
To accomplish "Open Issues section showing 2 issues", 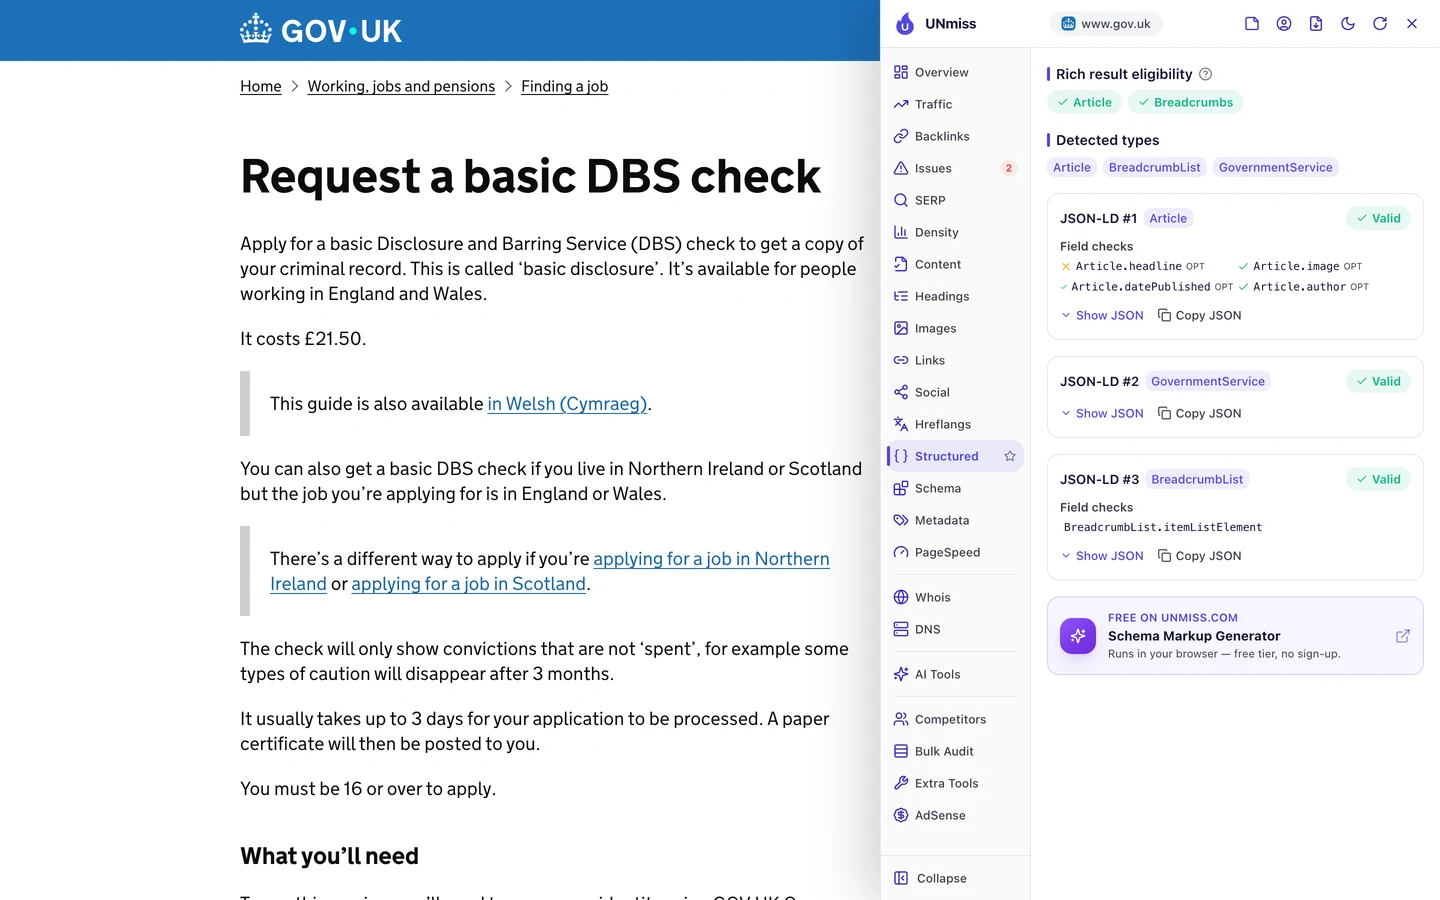I will coord(955,168).
